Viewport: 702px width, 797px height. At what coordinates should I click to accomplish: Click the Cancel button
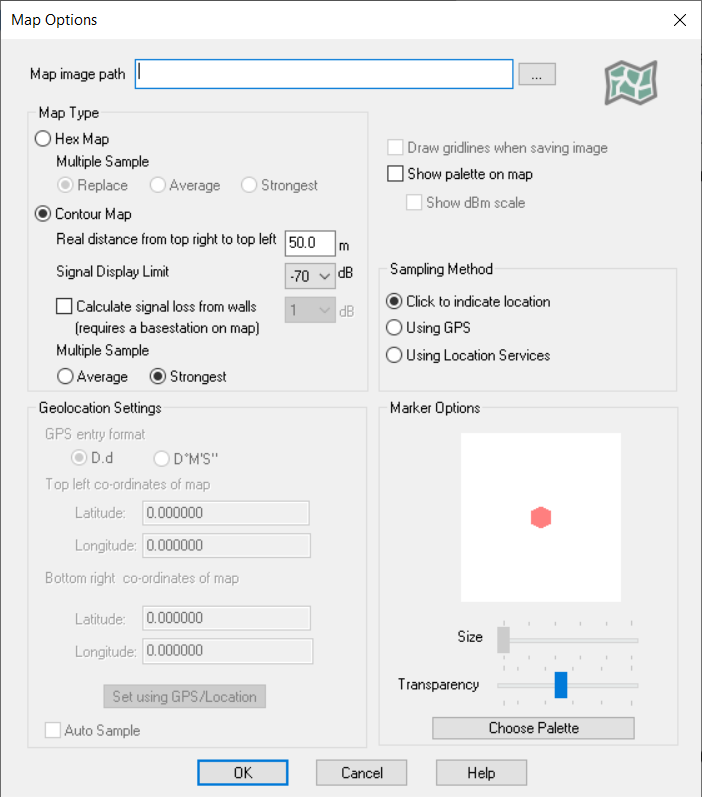point(361,773)
